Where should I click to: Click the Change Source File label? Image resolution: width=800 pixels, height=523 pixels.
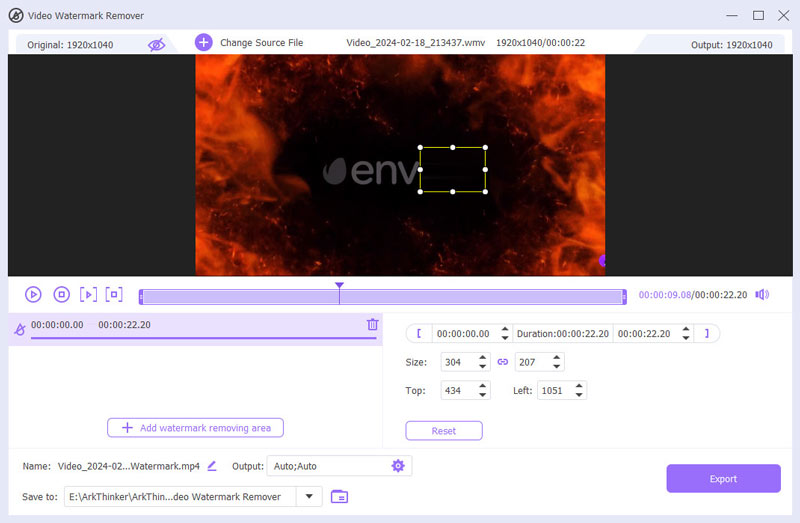tap(261, 43)
